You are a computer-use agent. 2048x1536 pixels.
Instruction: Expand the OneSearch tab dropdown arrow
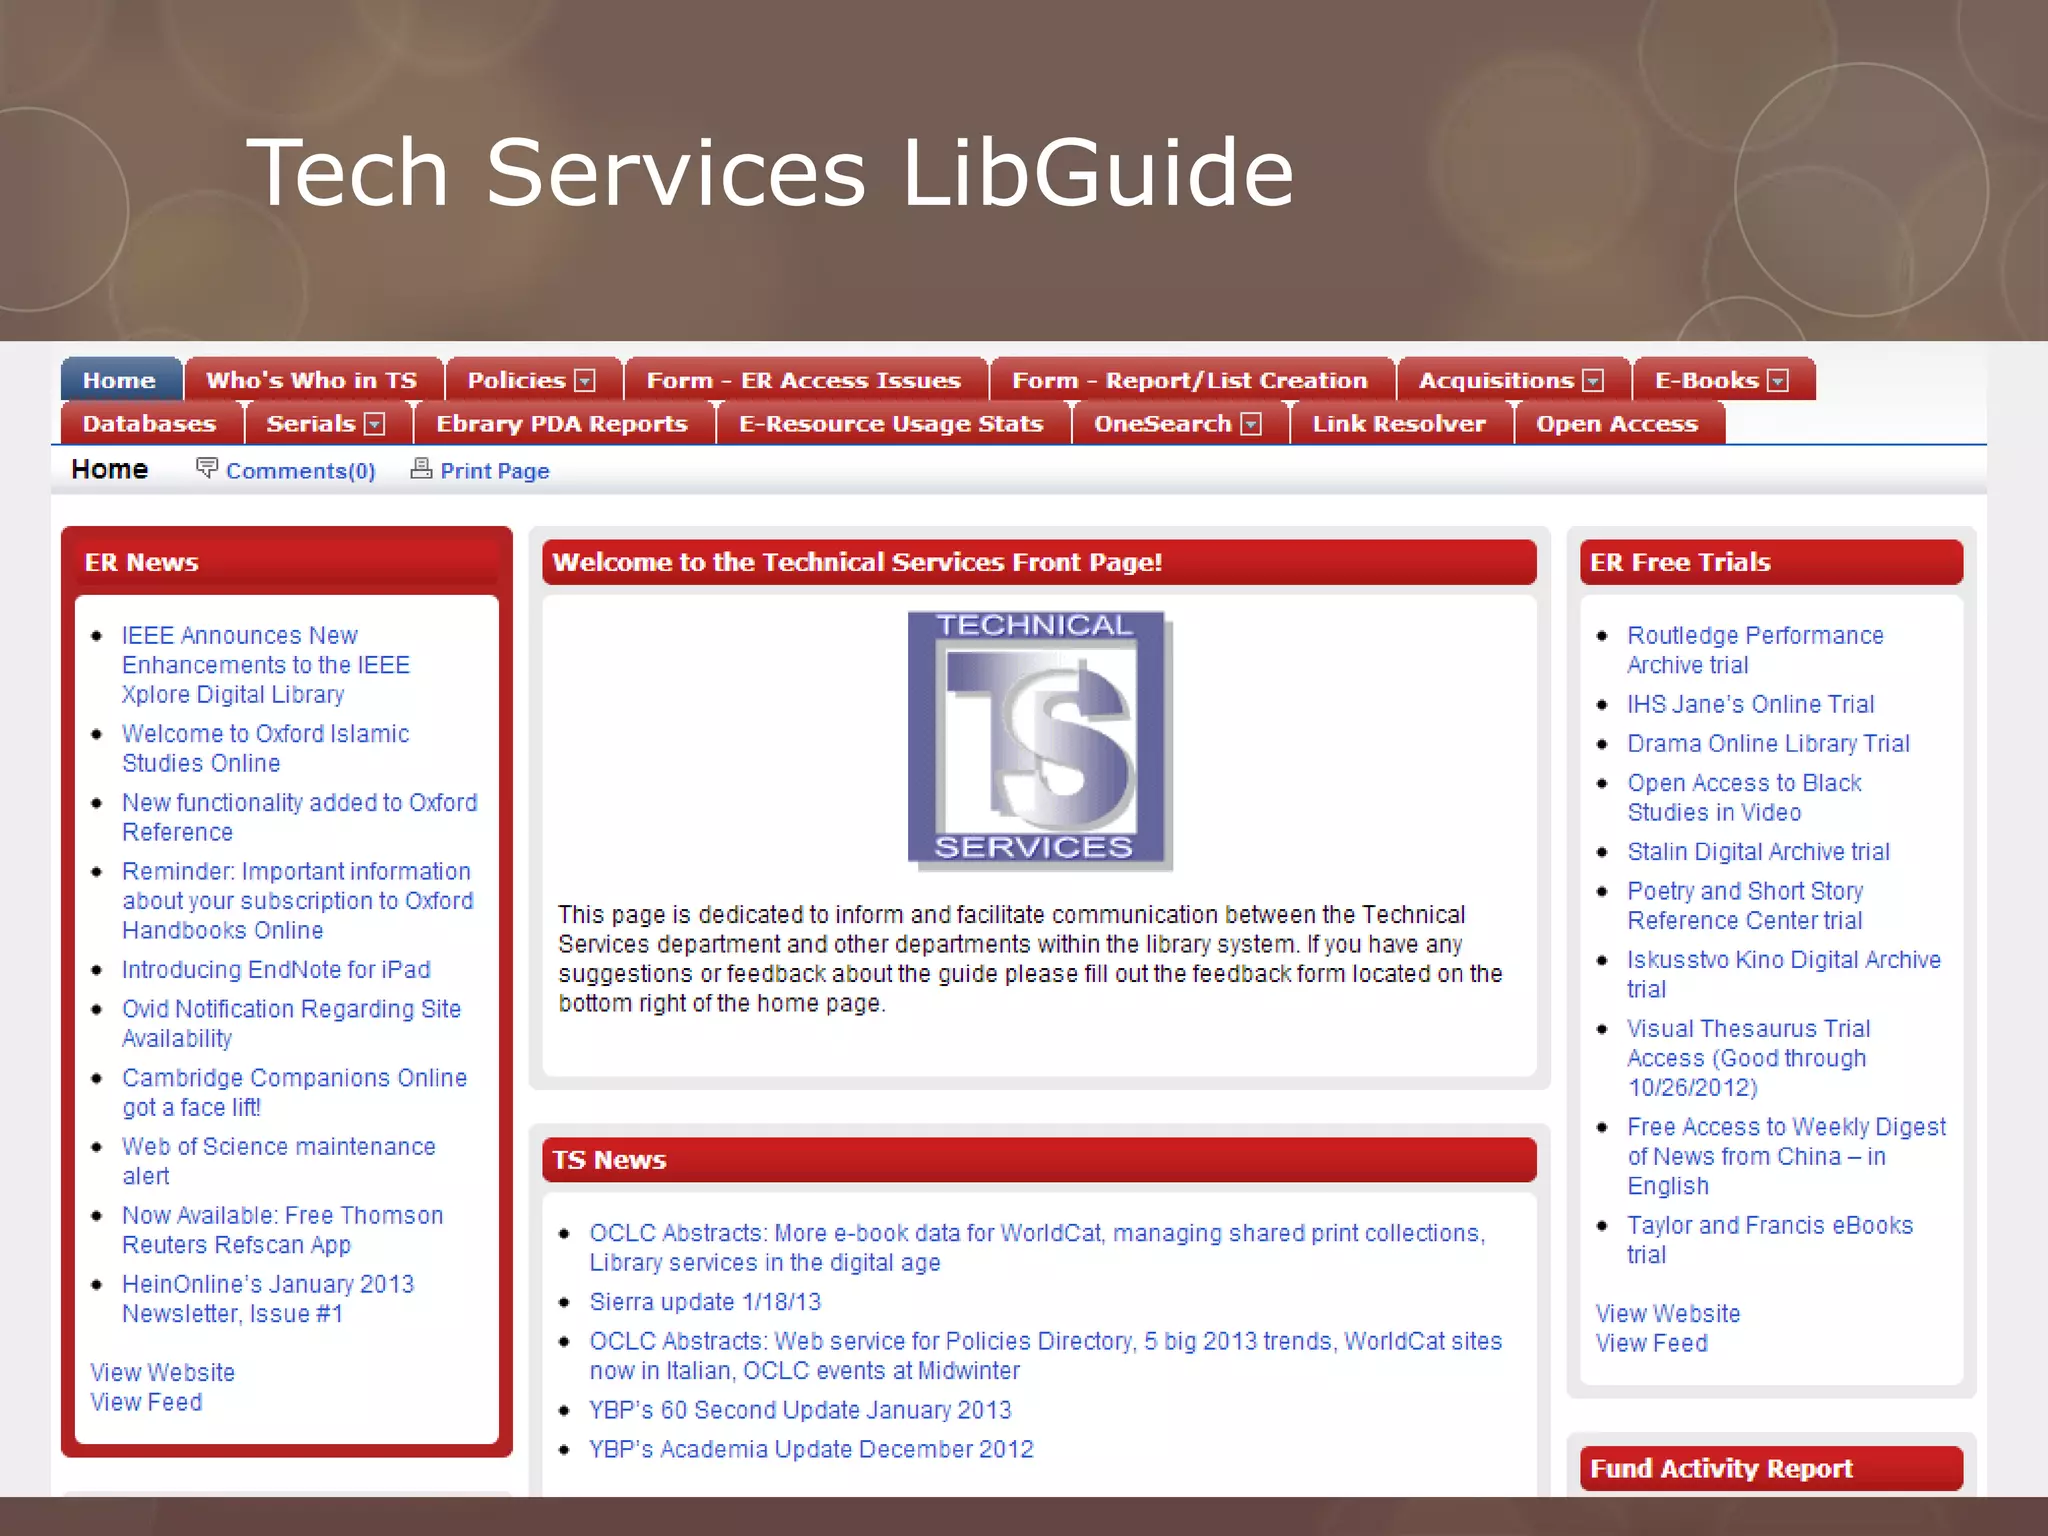click(1251, 424)
